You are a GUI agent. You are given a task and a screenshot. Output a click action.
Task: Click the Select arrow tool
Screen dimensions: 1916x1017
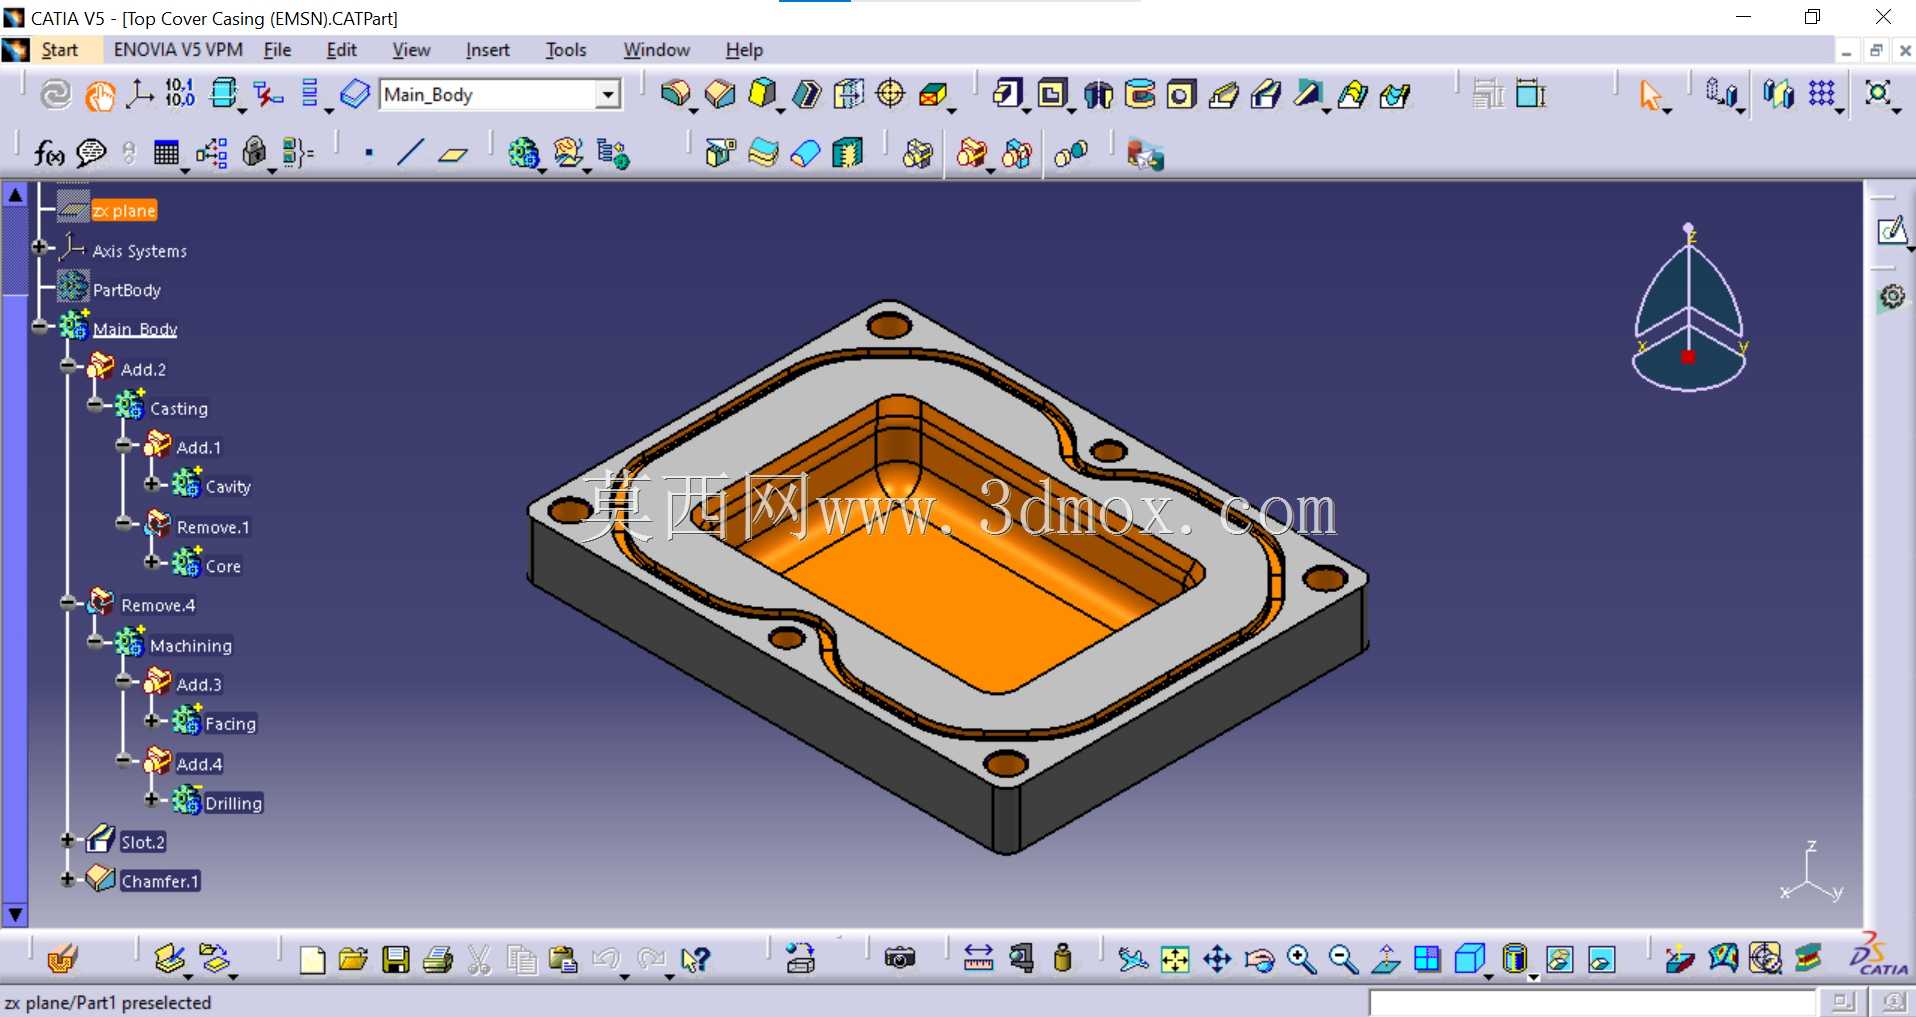tap(1650, 95)
